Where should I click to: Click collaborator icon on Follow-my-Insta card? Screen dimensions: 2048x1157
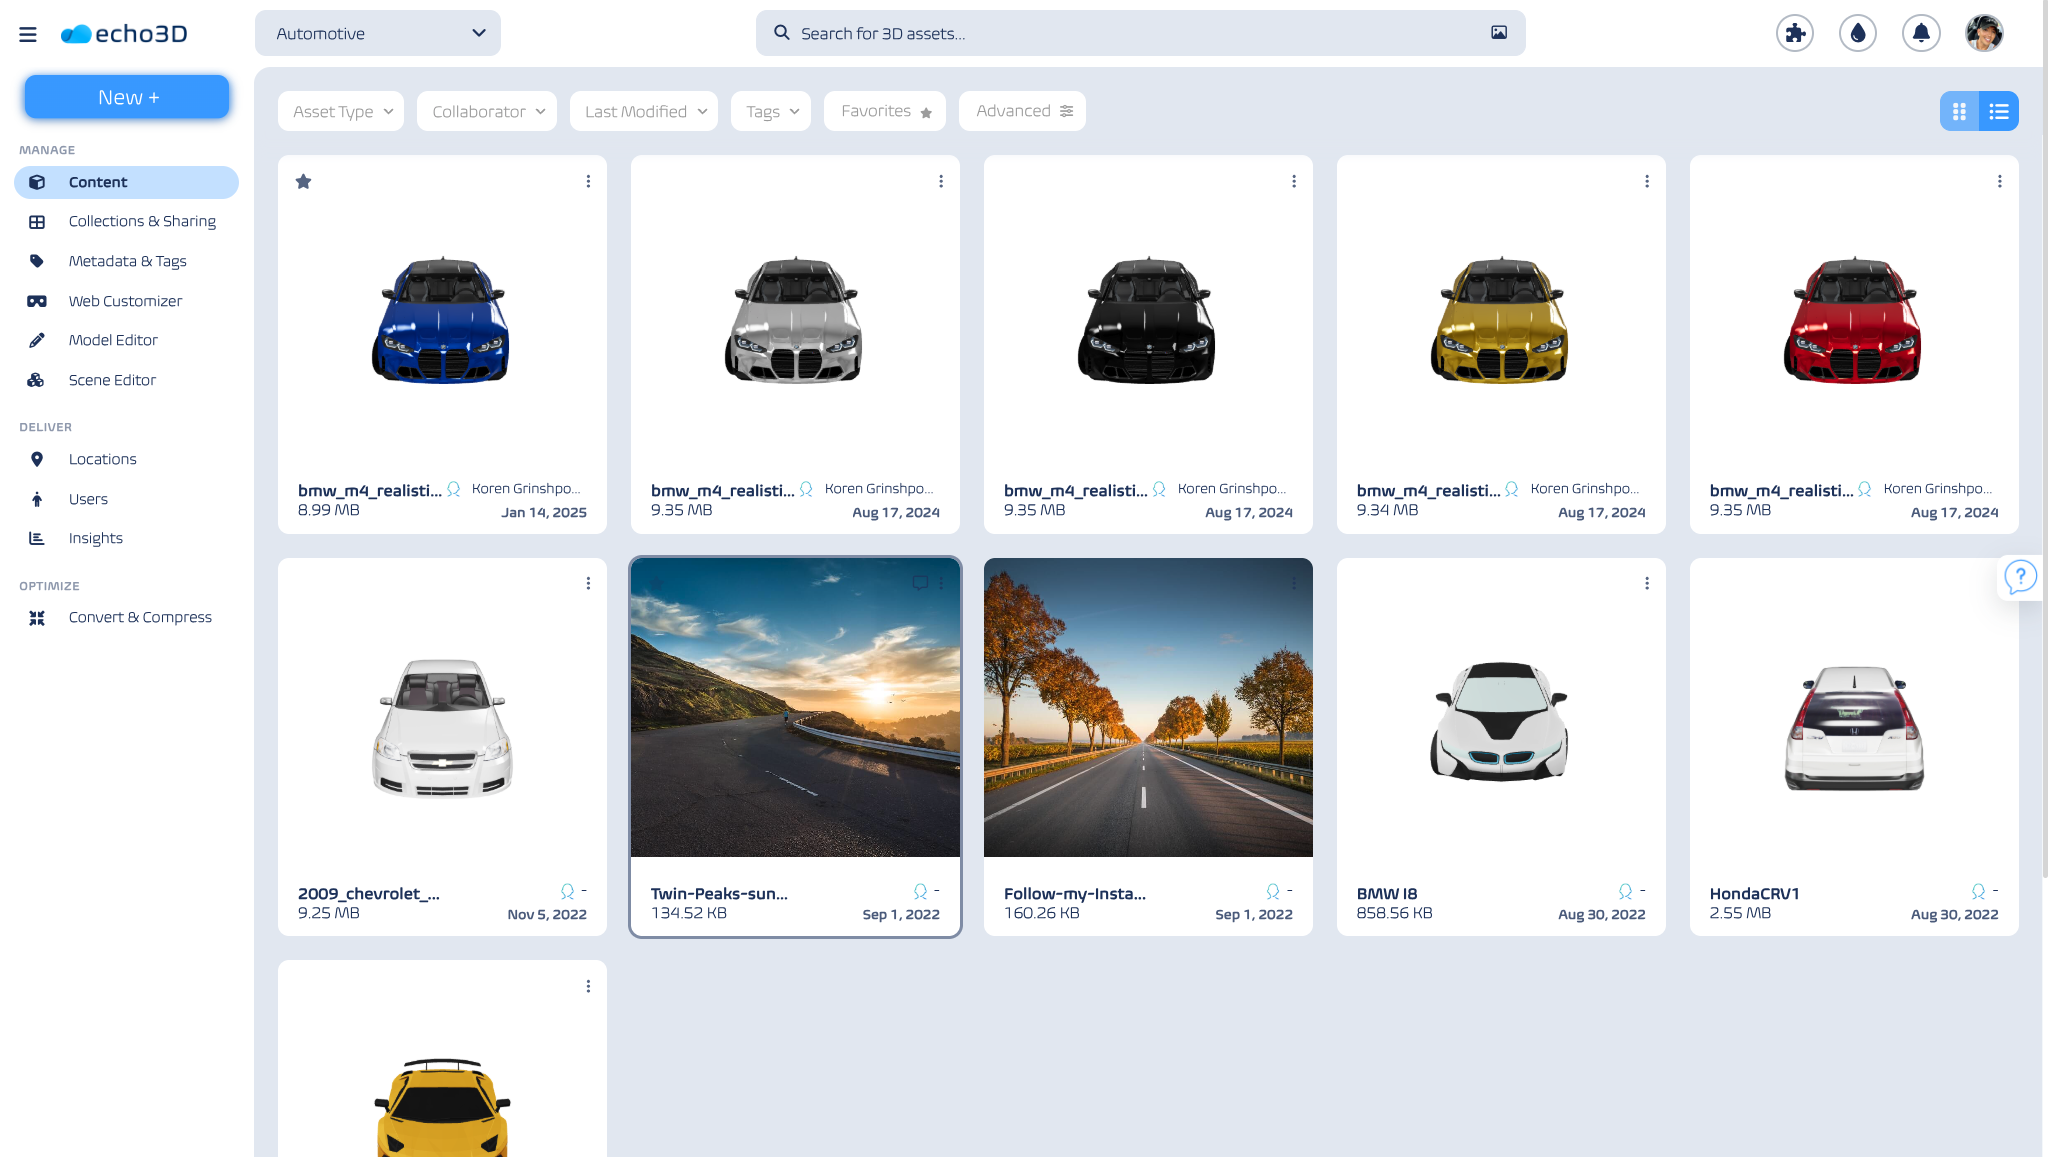[x=1273, y=891]
